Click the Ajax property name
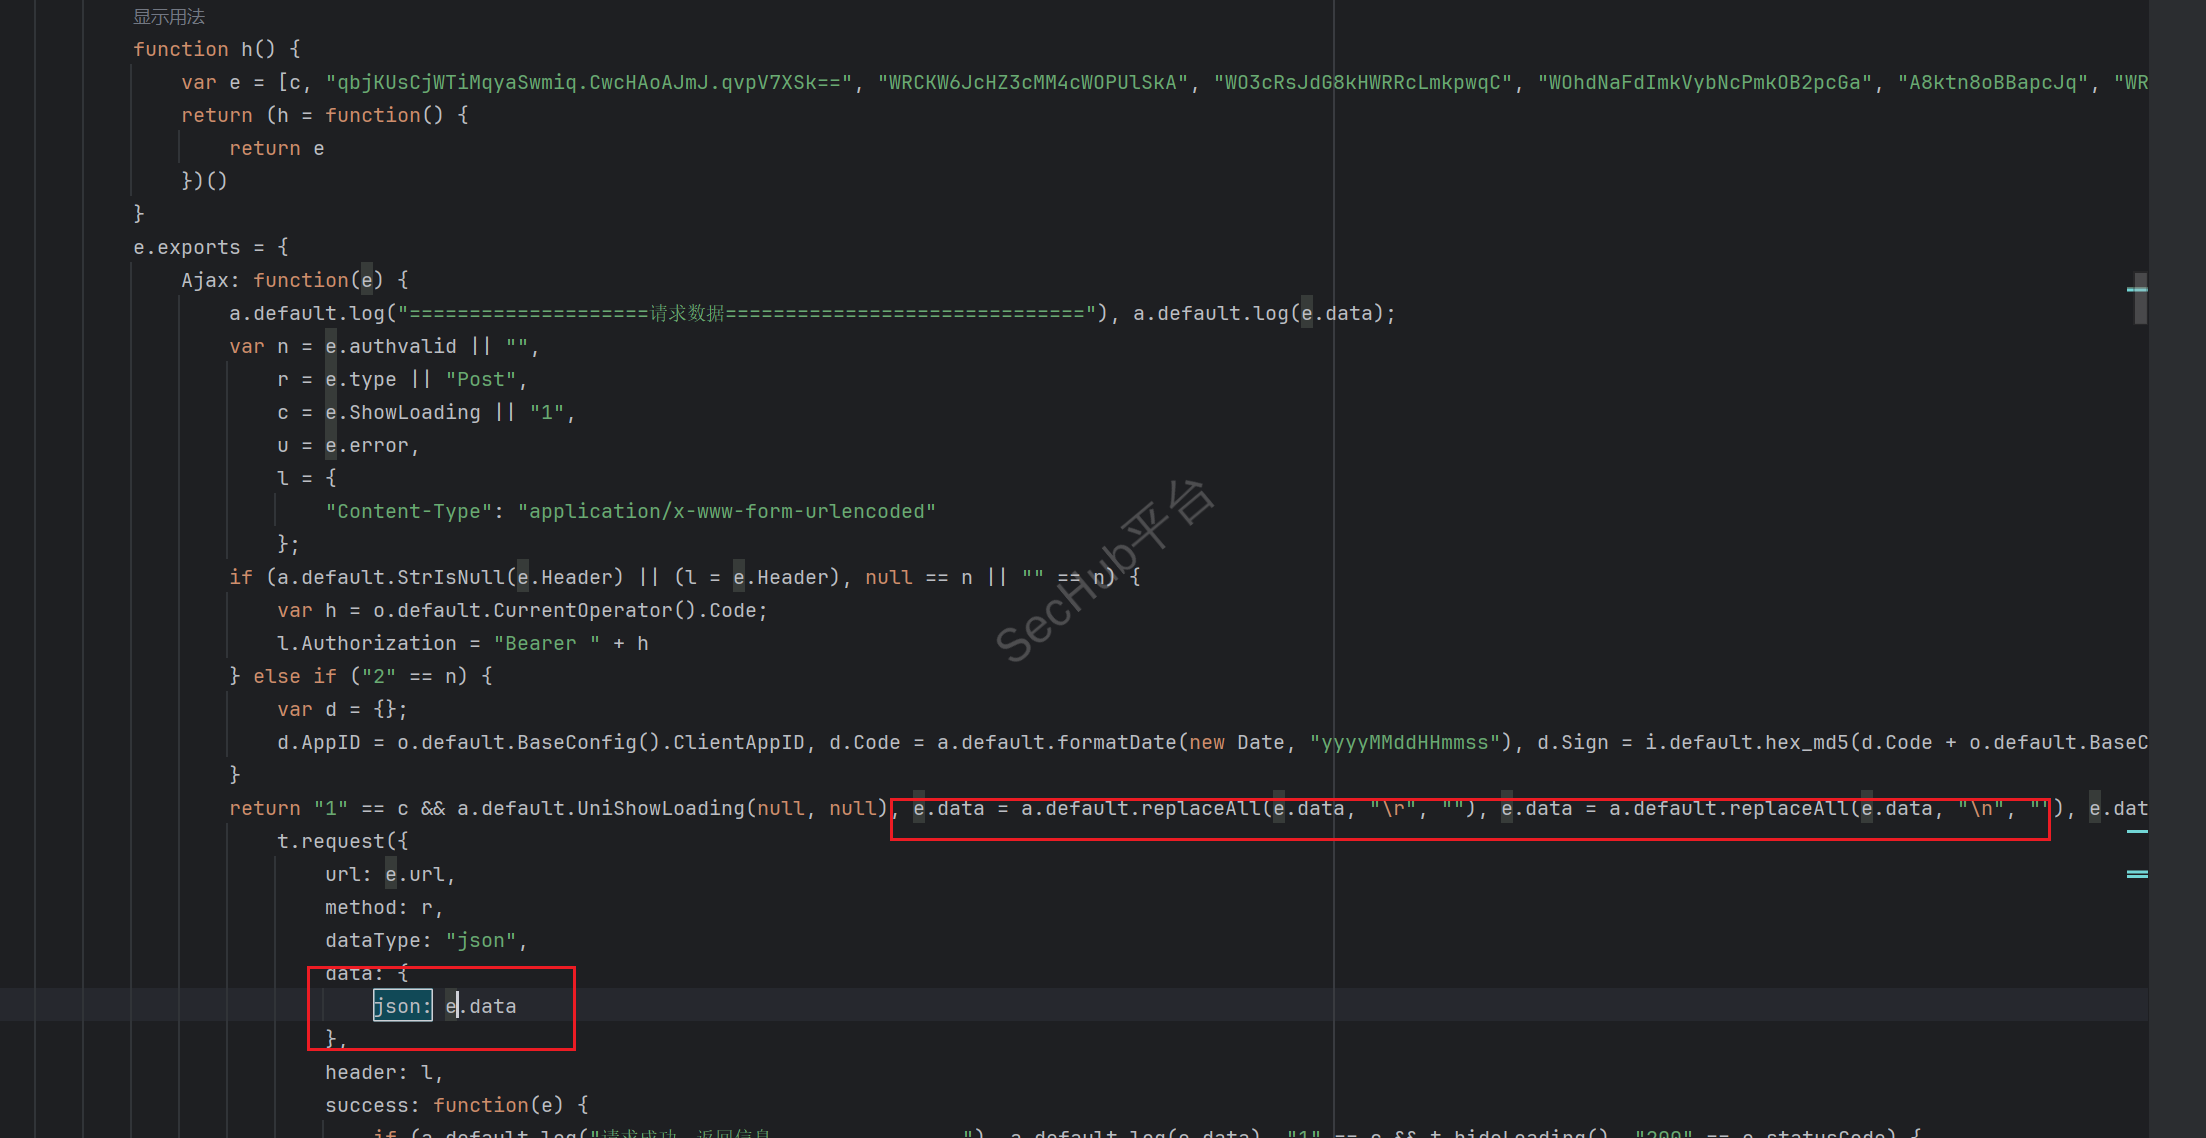 (x=205, y=280)
